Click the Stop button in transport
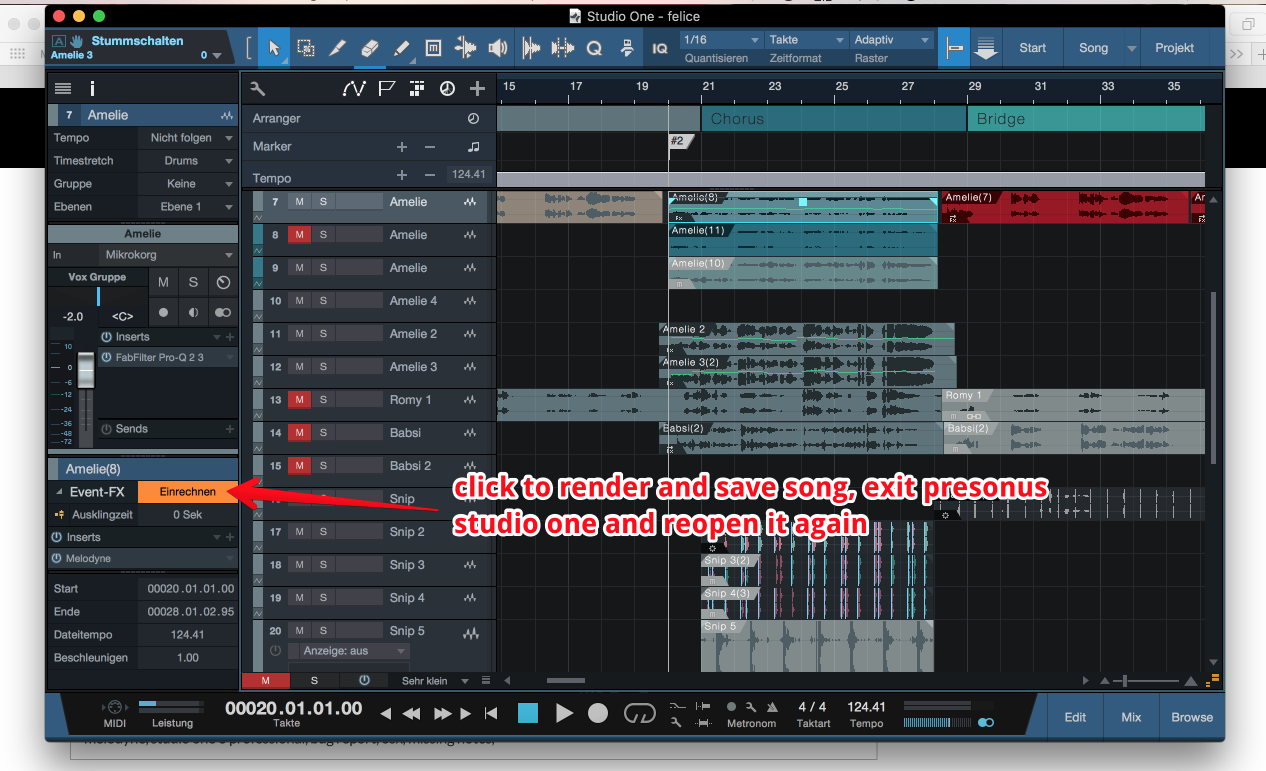1266x771 pixels. point(528,713)
